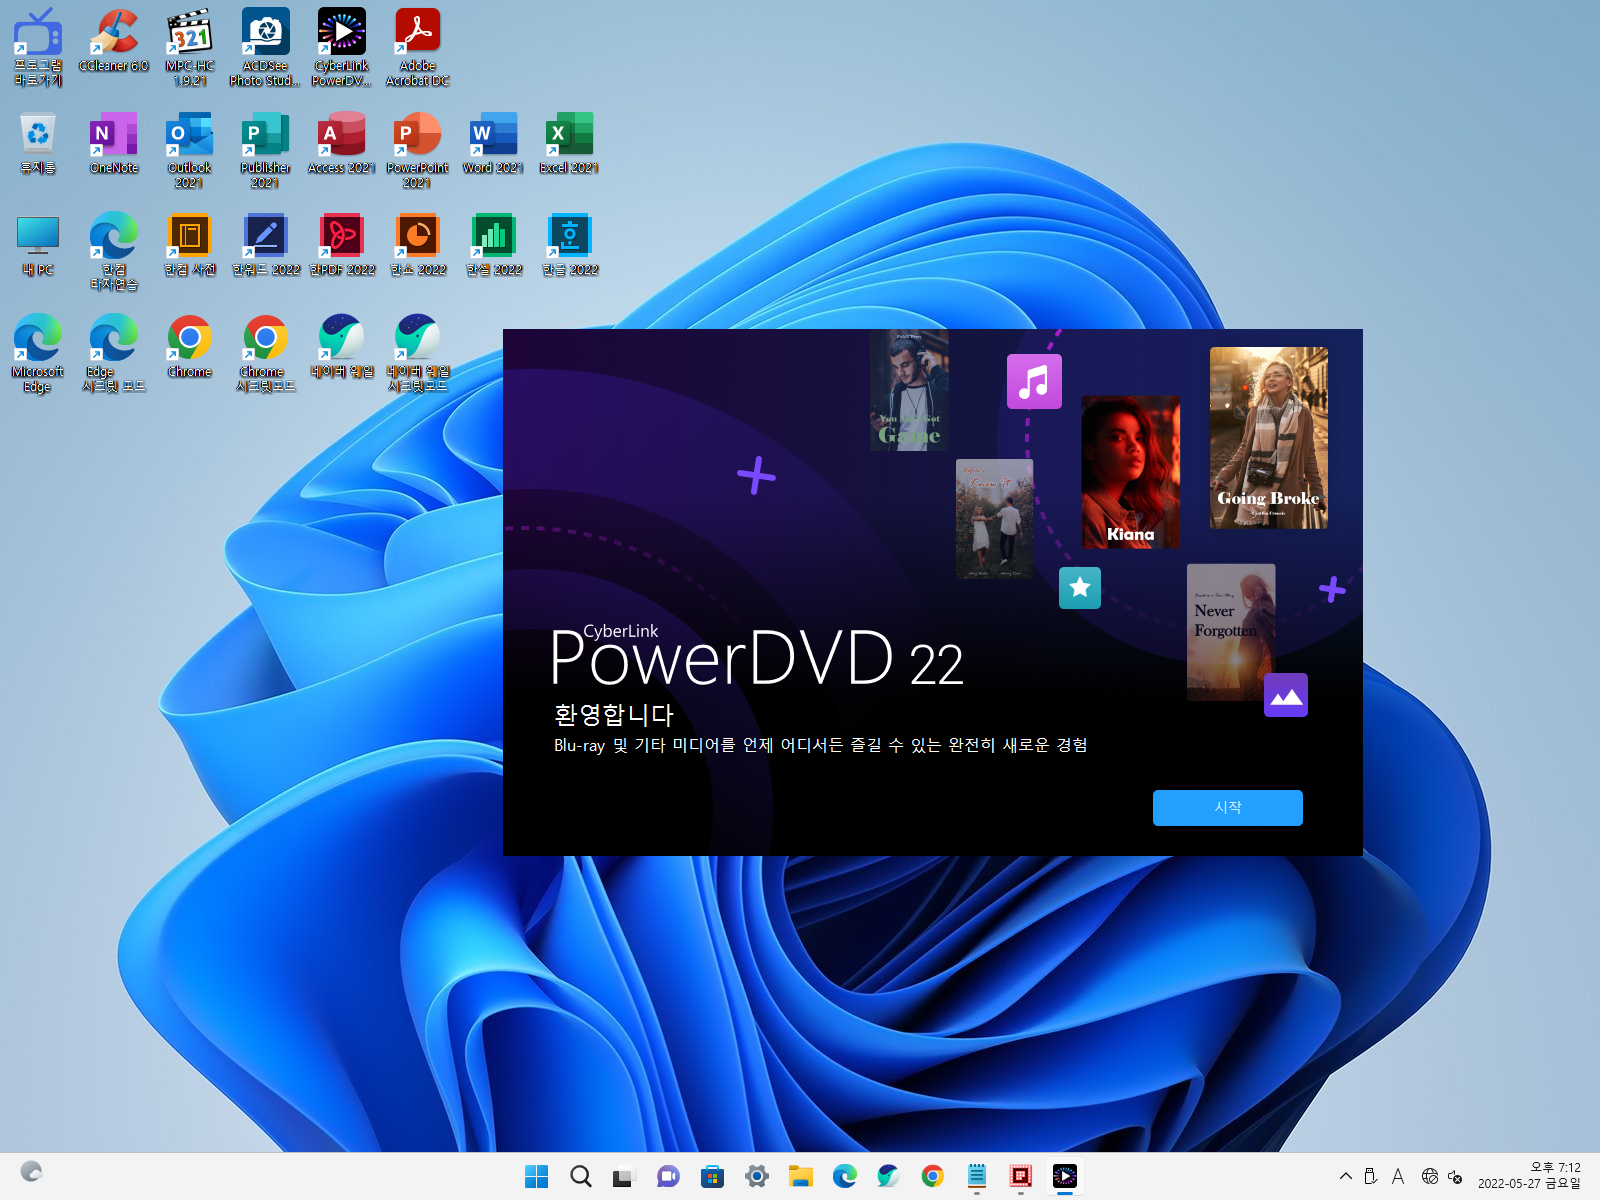
Task: Open Publisher 2021 shortcut
Action: click(x=265, y=150)
